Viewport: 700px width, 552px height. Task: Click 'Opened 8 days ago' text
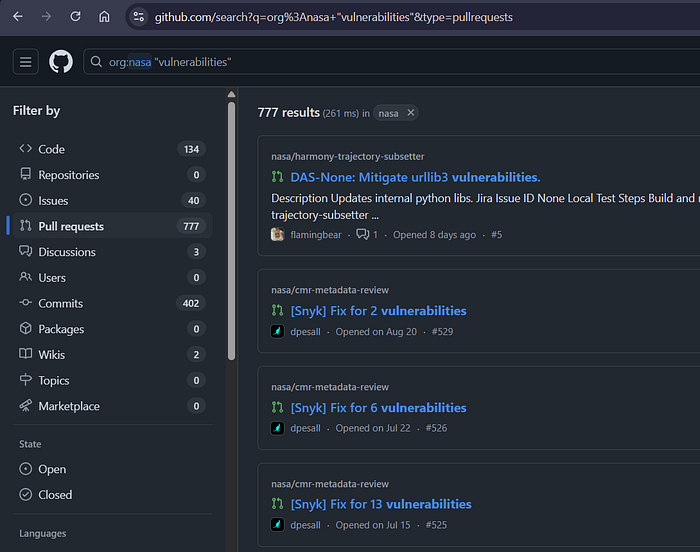pyautogui.click(x=434, y=235)
